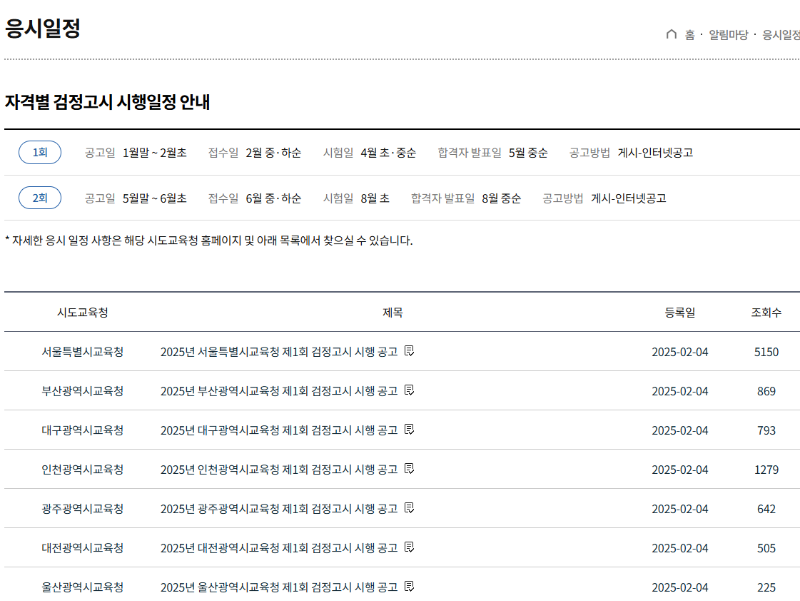
Task: Click 1회 합격자 발표일 value 5월 중순
Action: click(528, 153)
